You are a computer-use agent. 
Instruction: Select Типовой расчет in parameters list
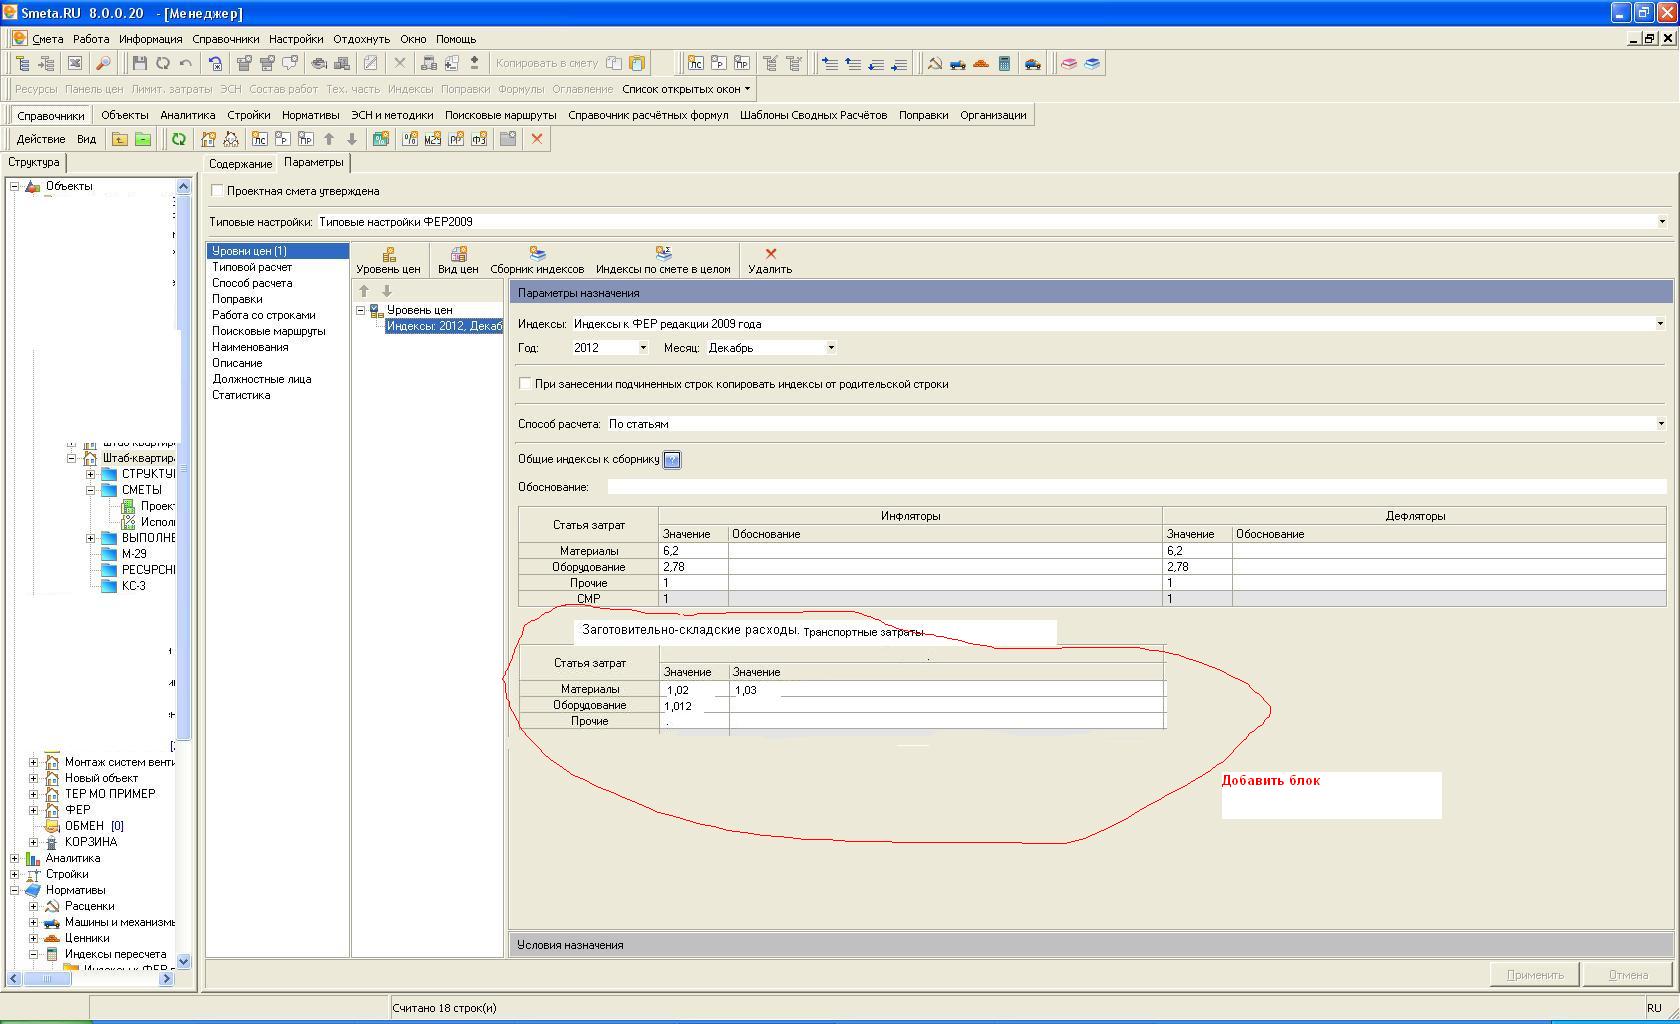[x=252, y=267]
